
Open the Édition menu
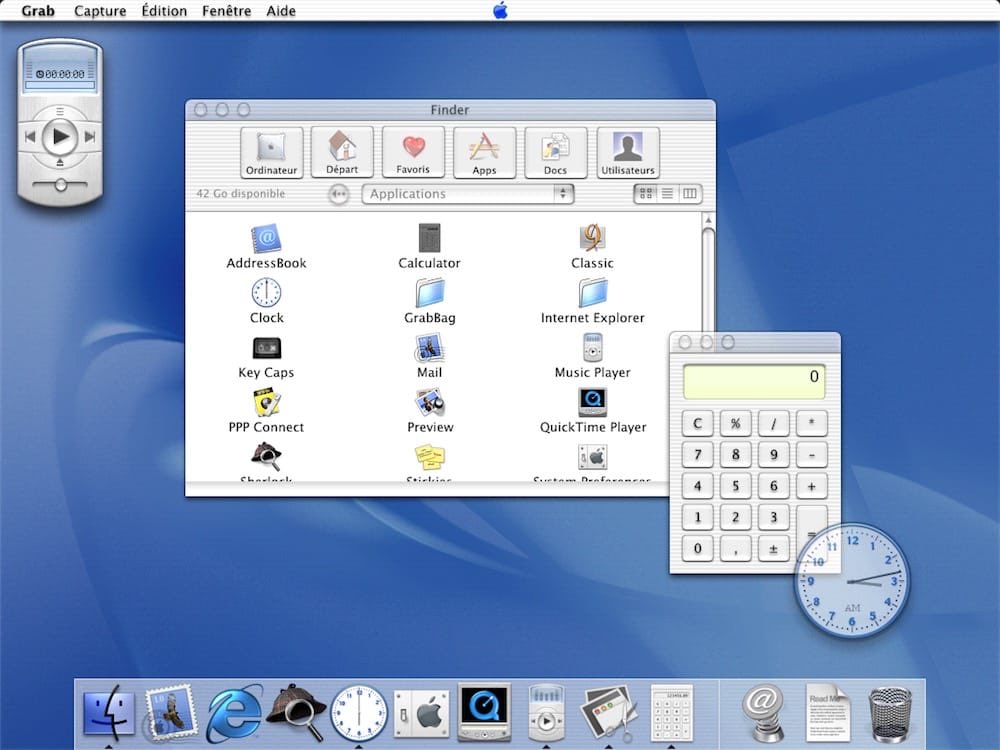tap(164, 11)
